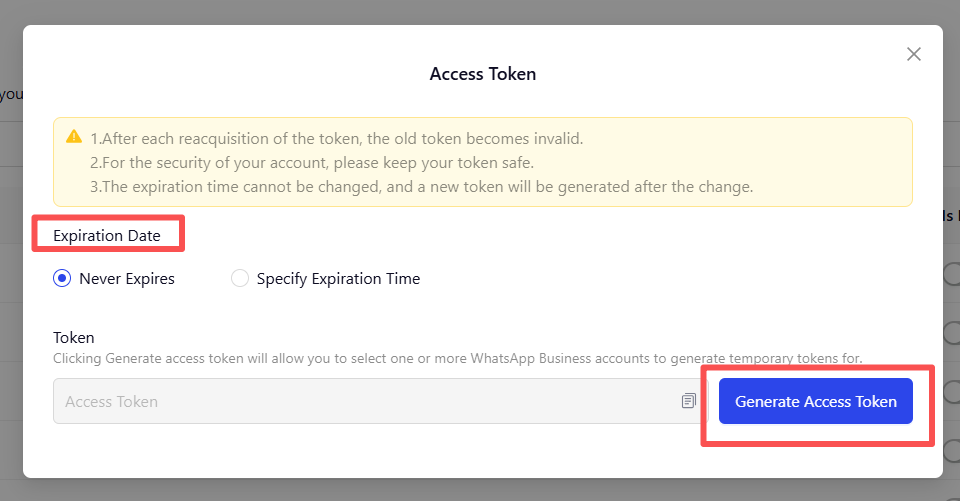Click the Generate Access Token button
Screen dimensions: 960x501
click(x=816, y=401)
